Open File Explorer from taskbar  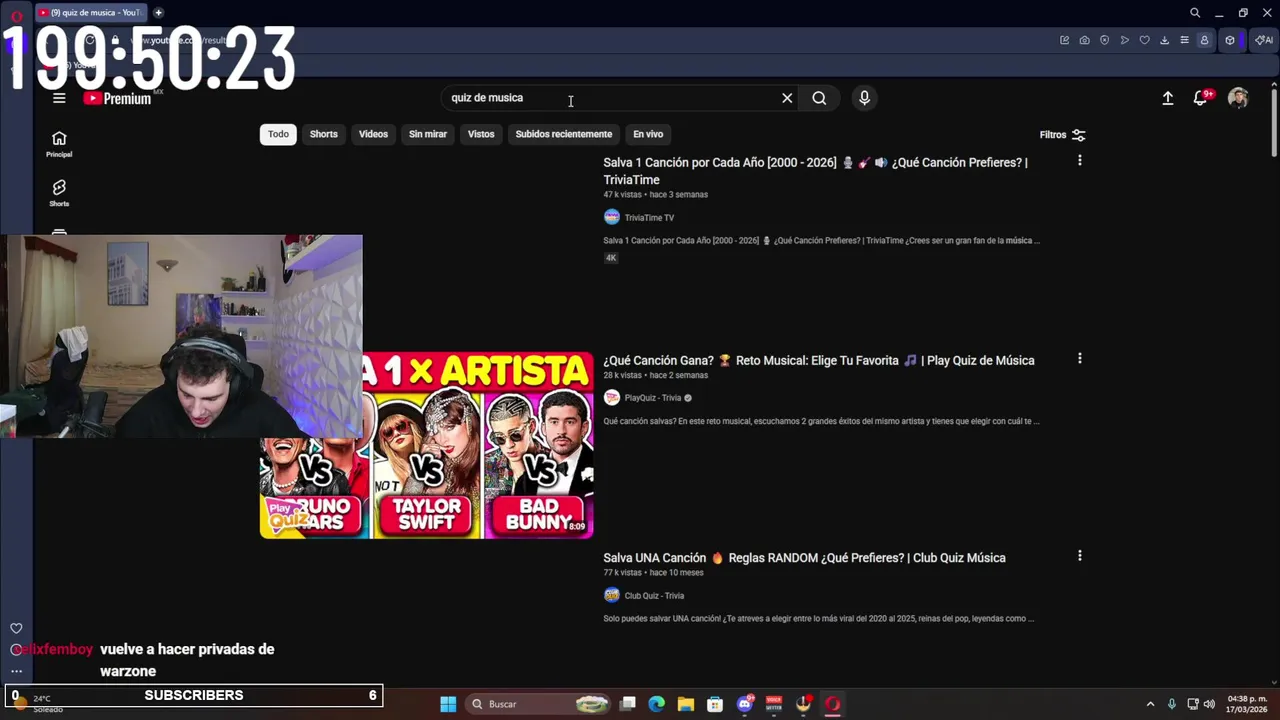685,704
